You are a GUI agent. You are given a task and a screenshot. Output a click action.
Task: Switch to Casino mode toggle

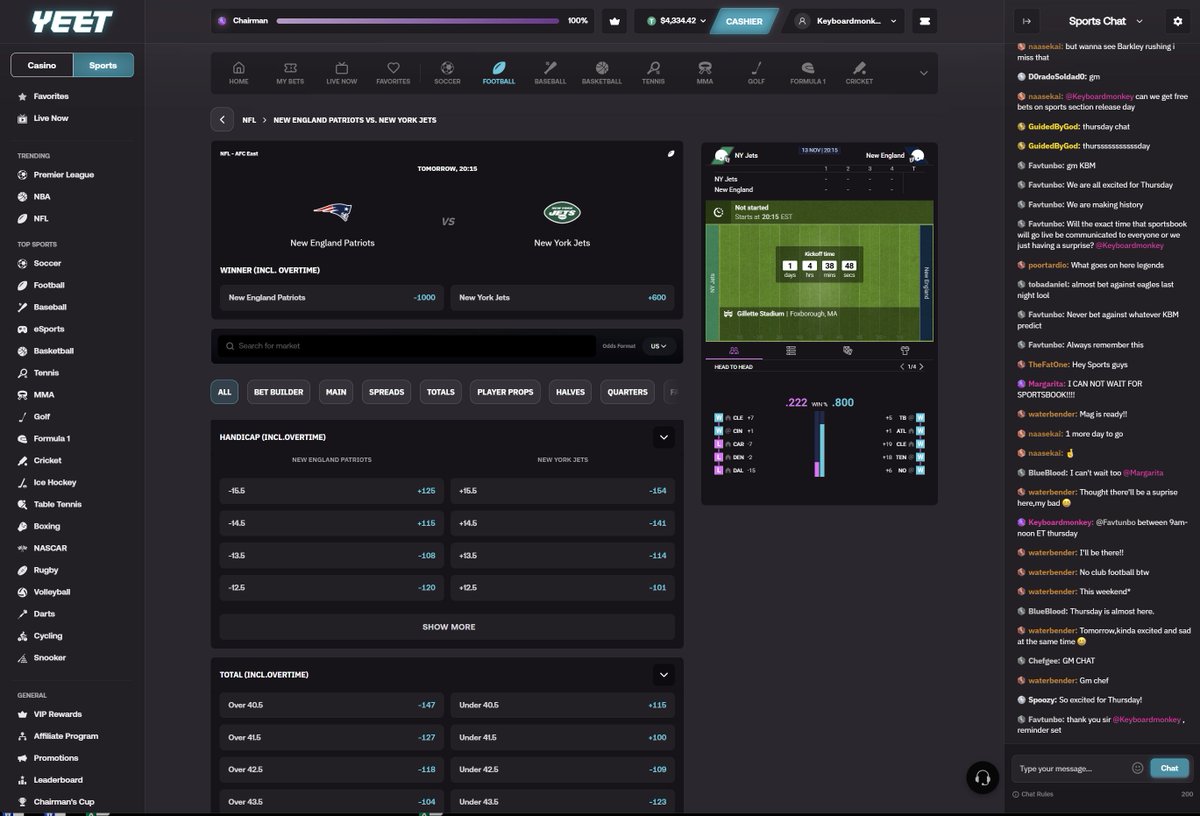(43, 65)
